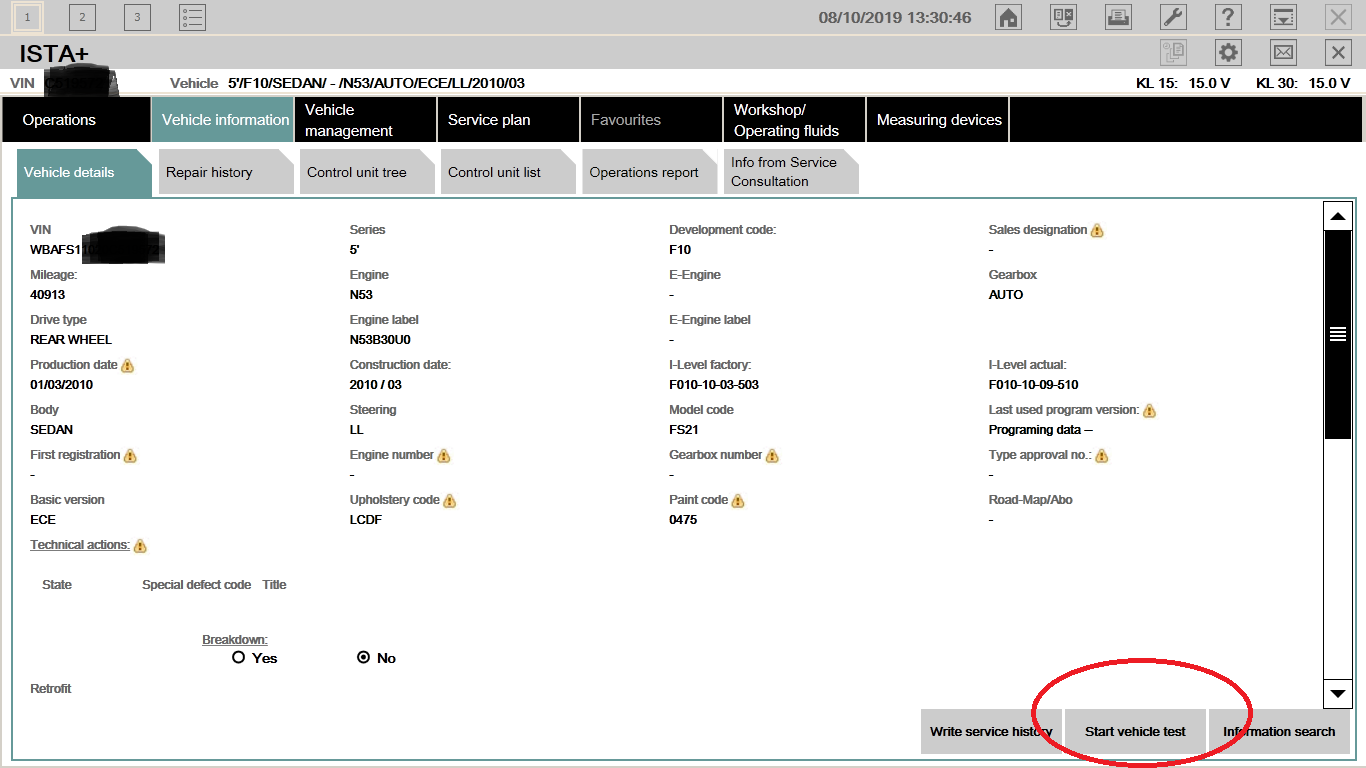The height and width of the screenshot is (768, 1366).
Task: Switch to session number 2
Action: pyautogui.click(x=82, y=17)
